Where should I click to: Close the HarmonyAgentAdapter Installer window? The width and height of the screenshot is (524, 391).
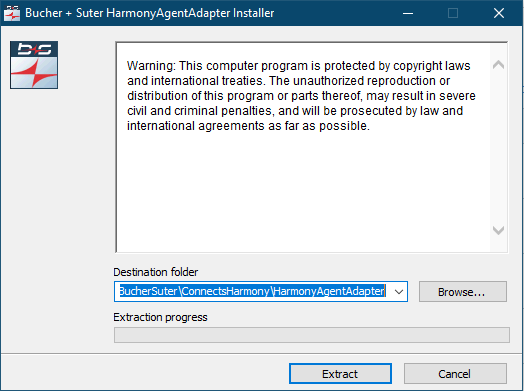coord(499,13)
